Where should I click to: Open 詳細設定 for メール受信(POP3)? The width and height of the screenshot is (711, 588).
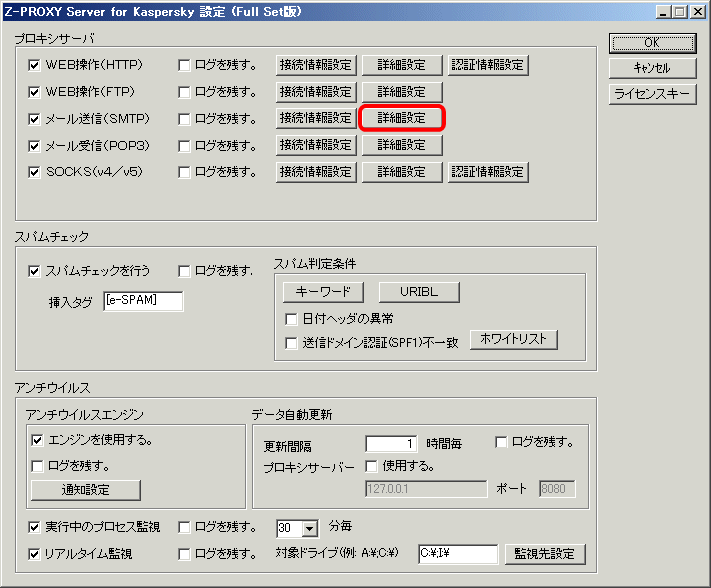click(x=402, y=145)
